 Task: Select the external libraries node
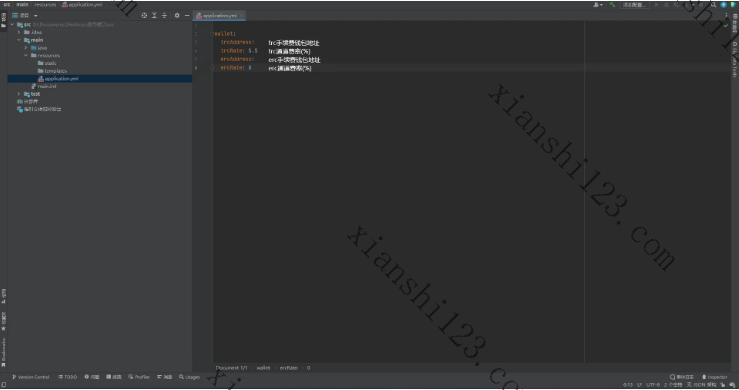[27, 101]
